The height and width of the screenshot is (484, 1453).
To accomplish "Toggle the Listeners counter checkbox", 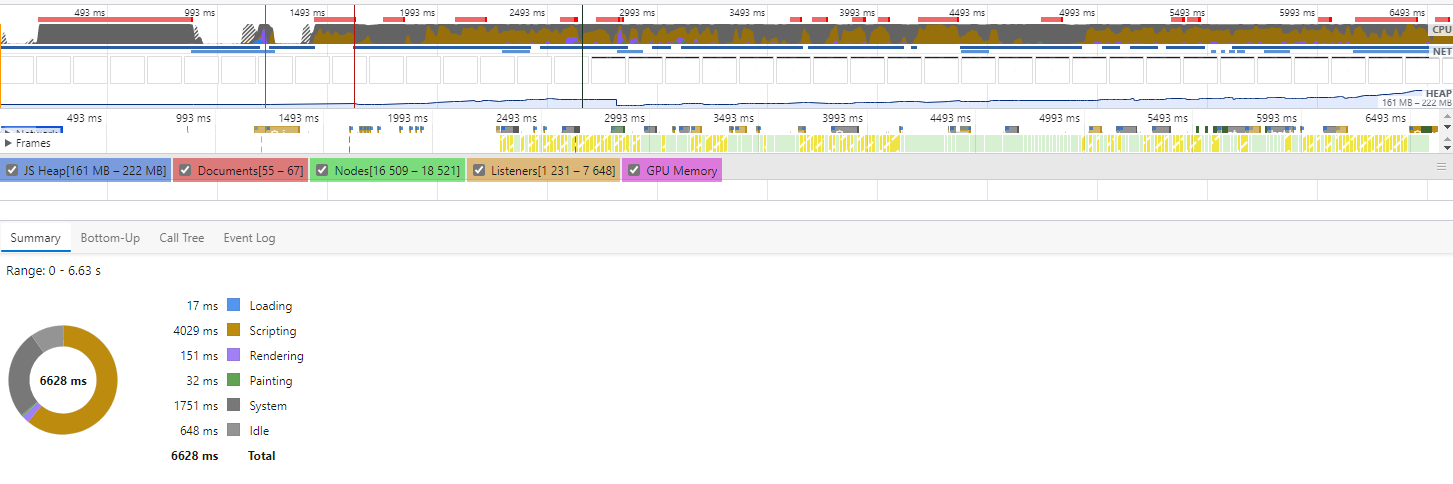I will pyautogui.click(x=478, y=170).
